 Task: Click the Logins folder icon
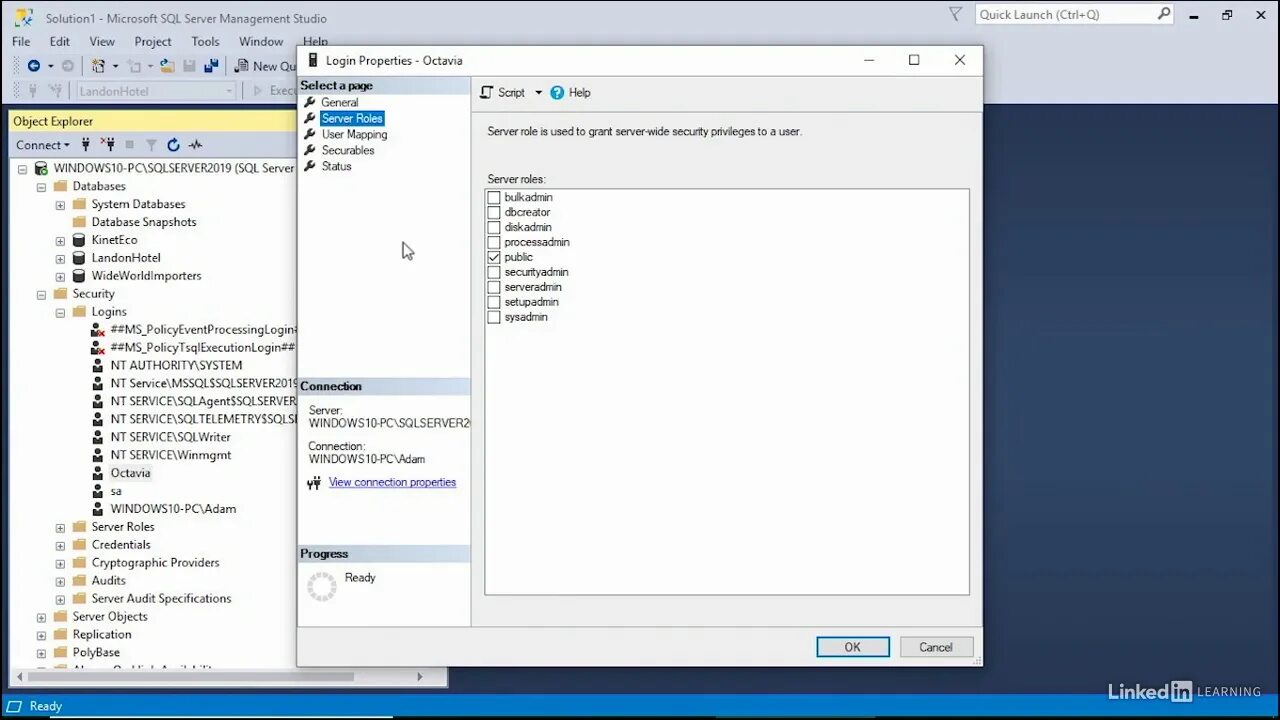point(79,312)
